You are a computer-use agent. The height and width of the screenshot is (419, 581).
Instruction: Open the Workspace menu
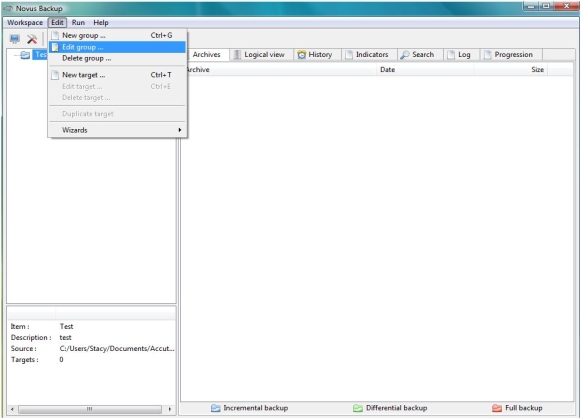click(x=25, y=23)
